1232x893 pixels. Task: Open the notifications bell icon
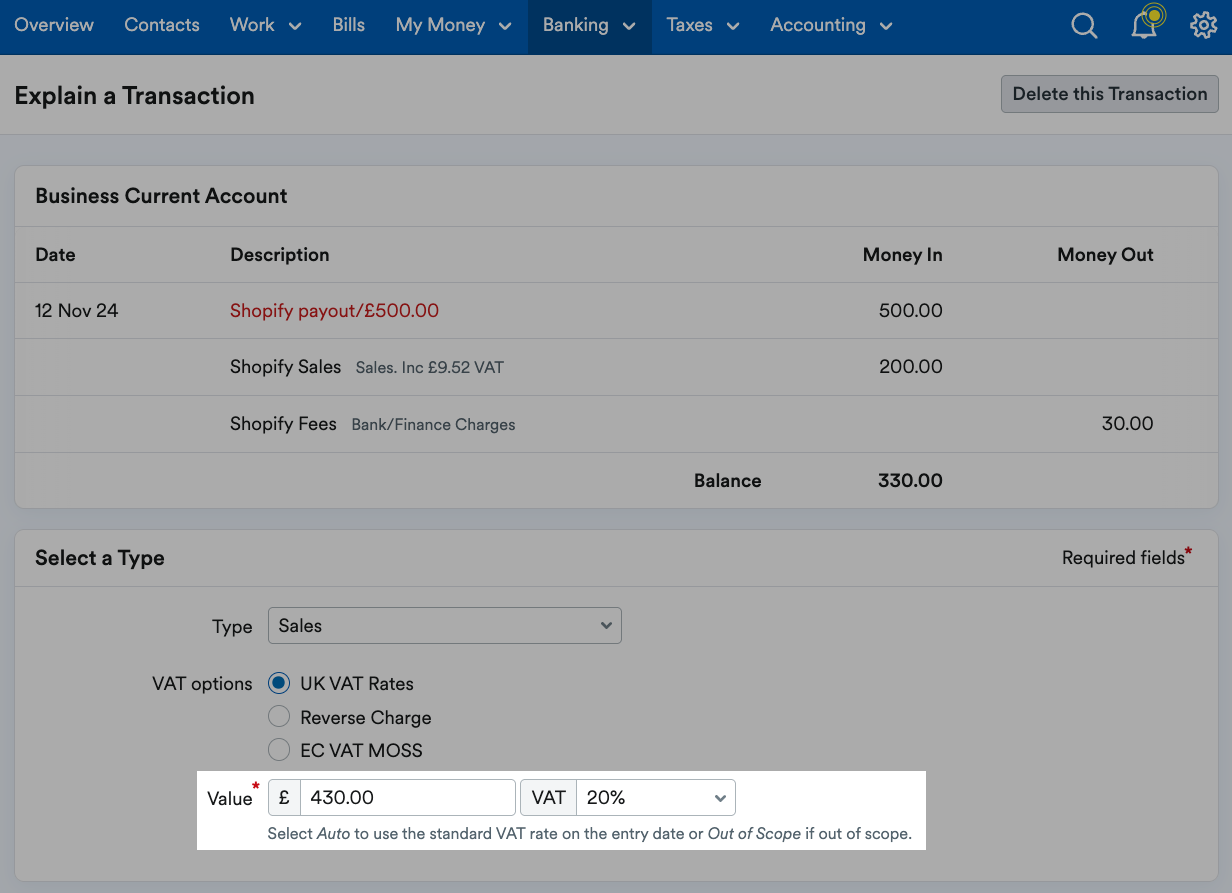tap(1146, 24)
